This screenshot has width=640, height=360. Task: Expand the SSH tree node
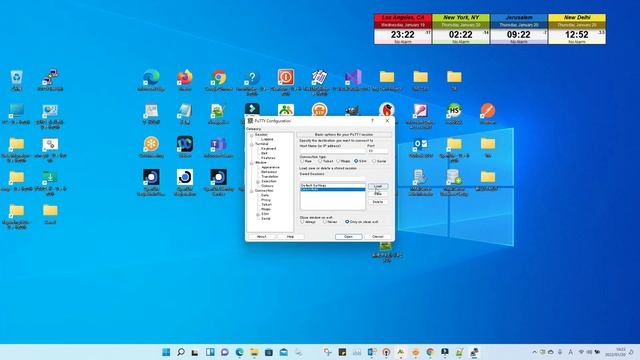[258, 214]
